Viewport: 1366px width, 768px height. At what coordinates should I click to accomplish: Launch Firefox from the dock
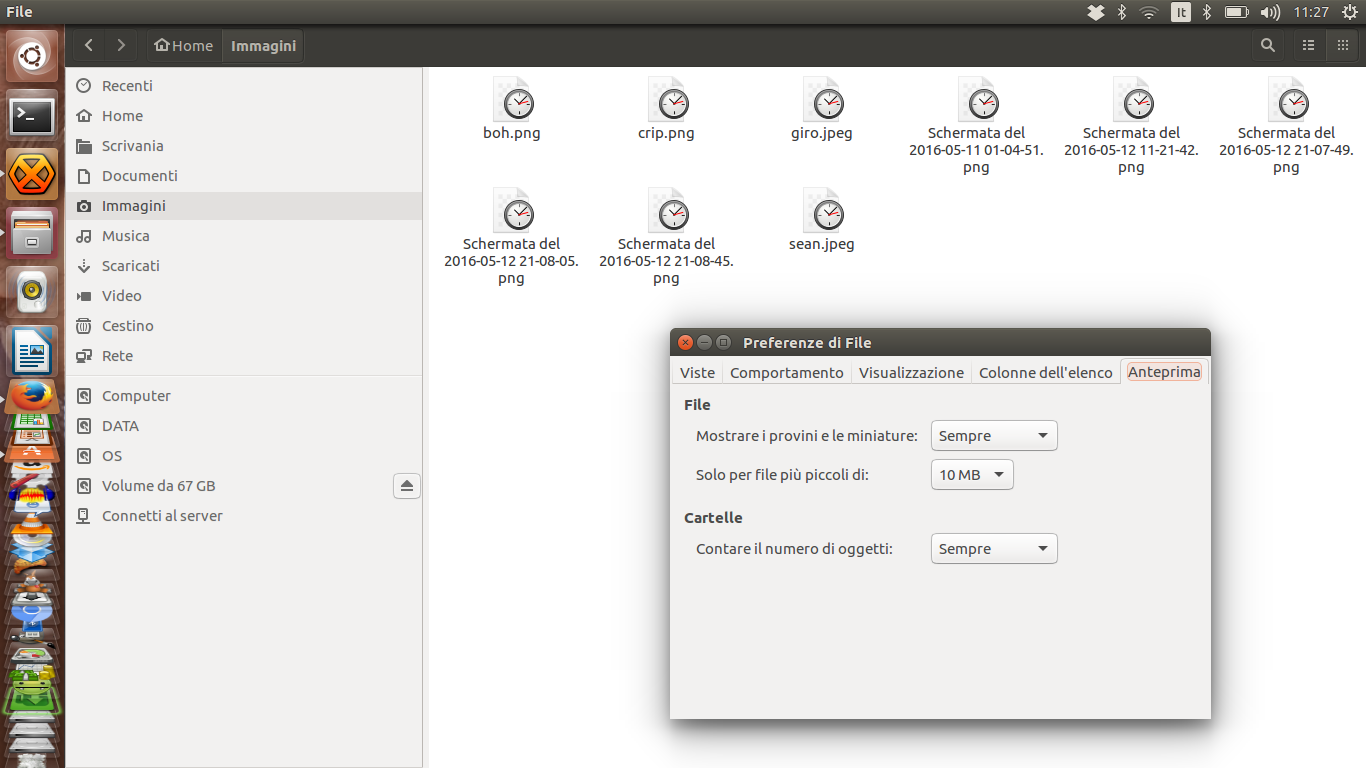(x=32, y=396)
